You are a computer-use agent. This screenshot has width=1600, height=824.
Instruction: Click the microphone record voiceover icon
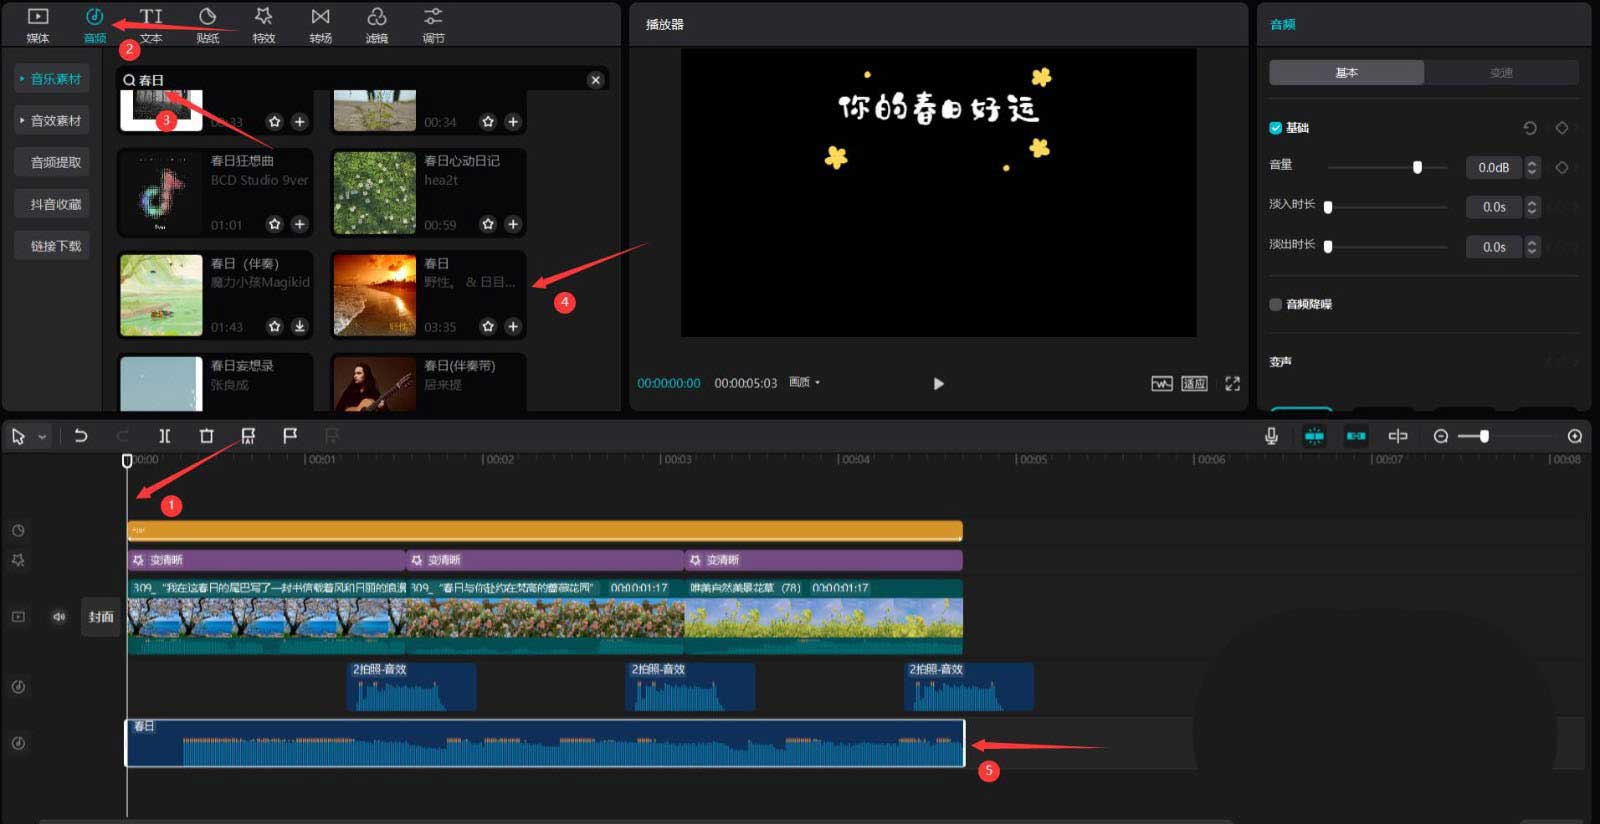click(x=1270, y=436)
